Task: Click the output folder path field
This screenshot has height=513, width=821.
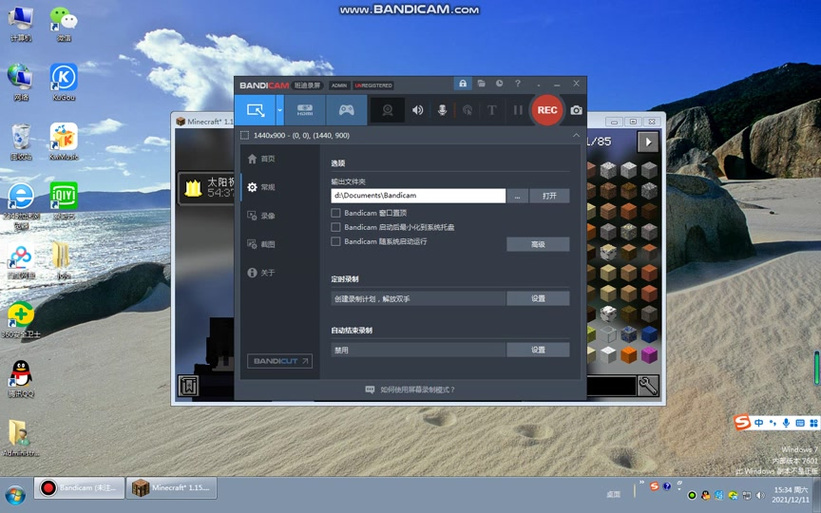Action: (418, 196)
